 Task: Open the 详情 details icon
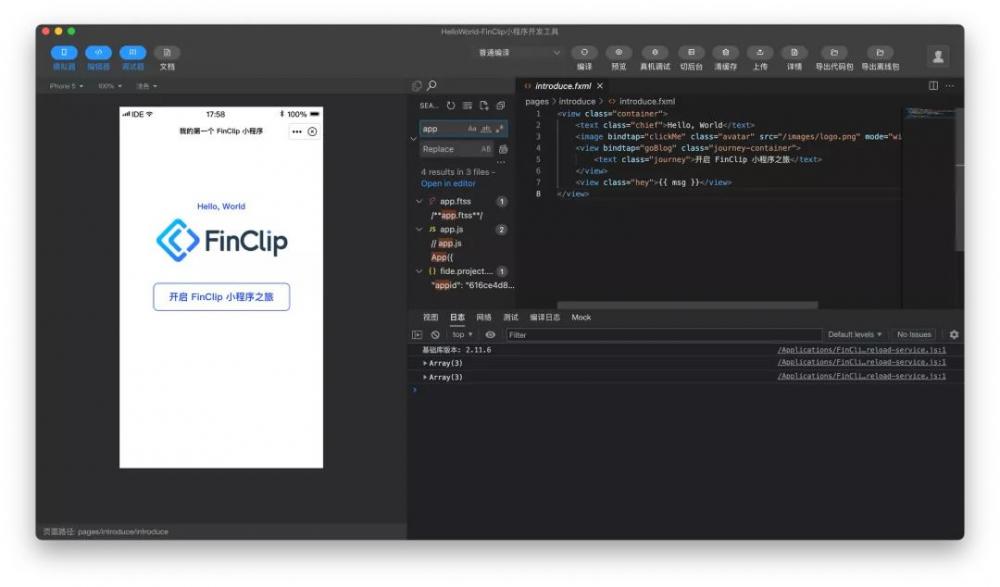click(795, 52)
